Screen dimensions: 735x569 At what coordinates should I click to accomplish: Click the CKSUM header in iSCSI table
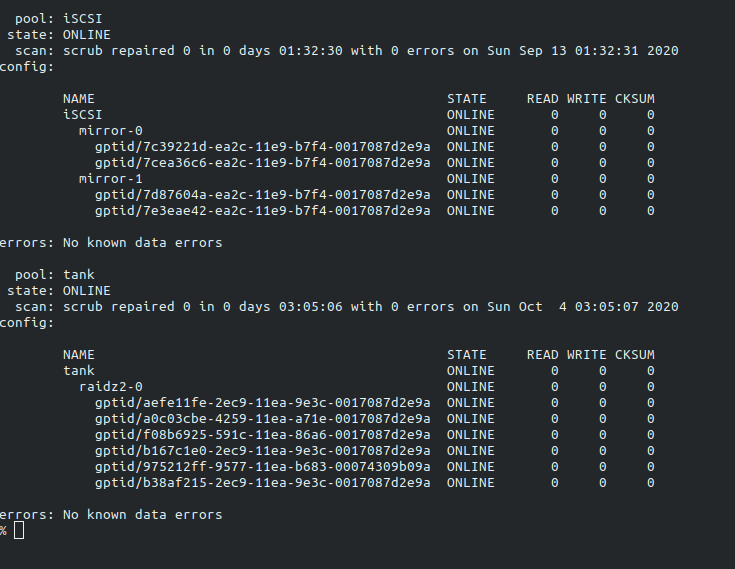click(635, 99)
